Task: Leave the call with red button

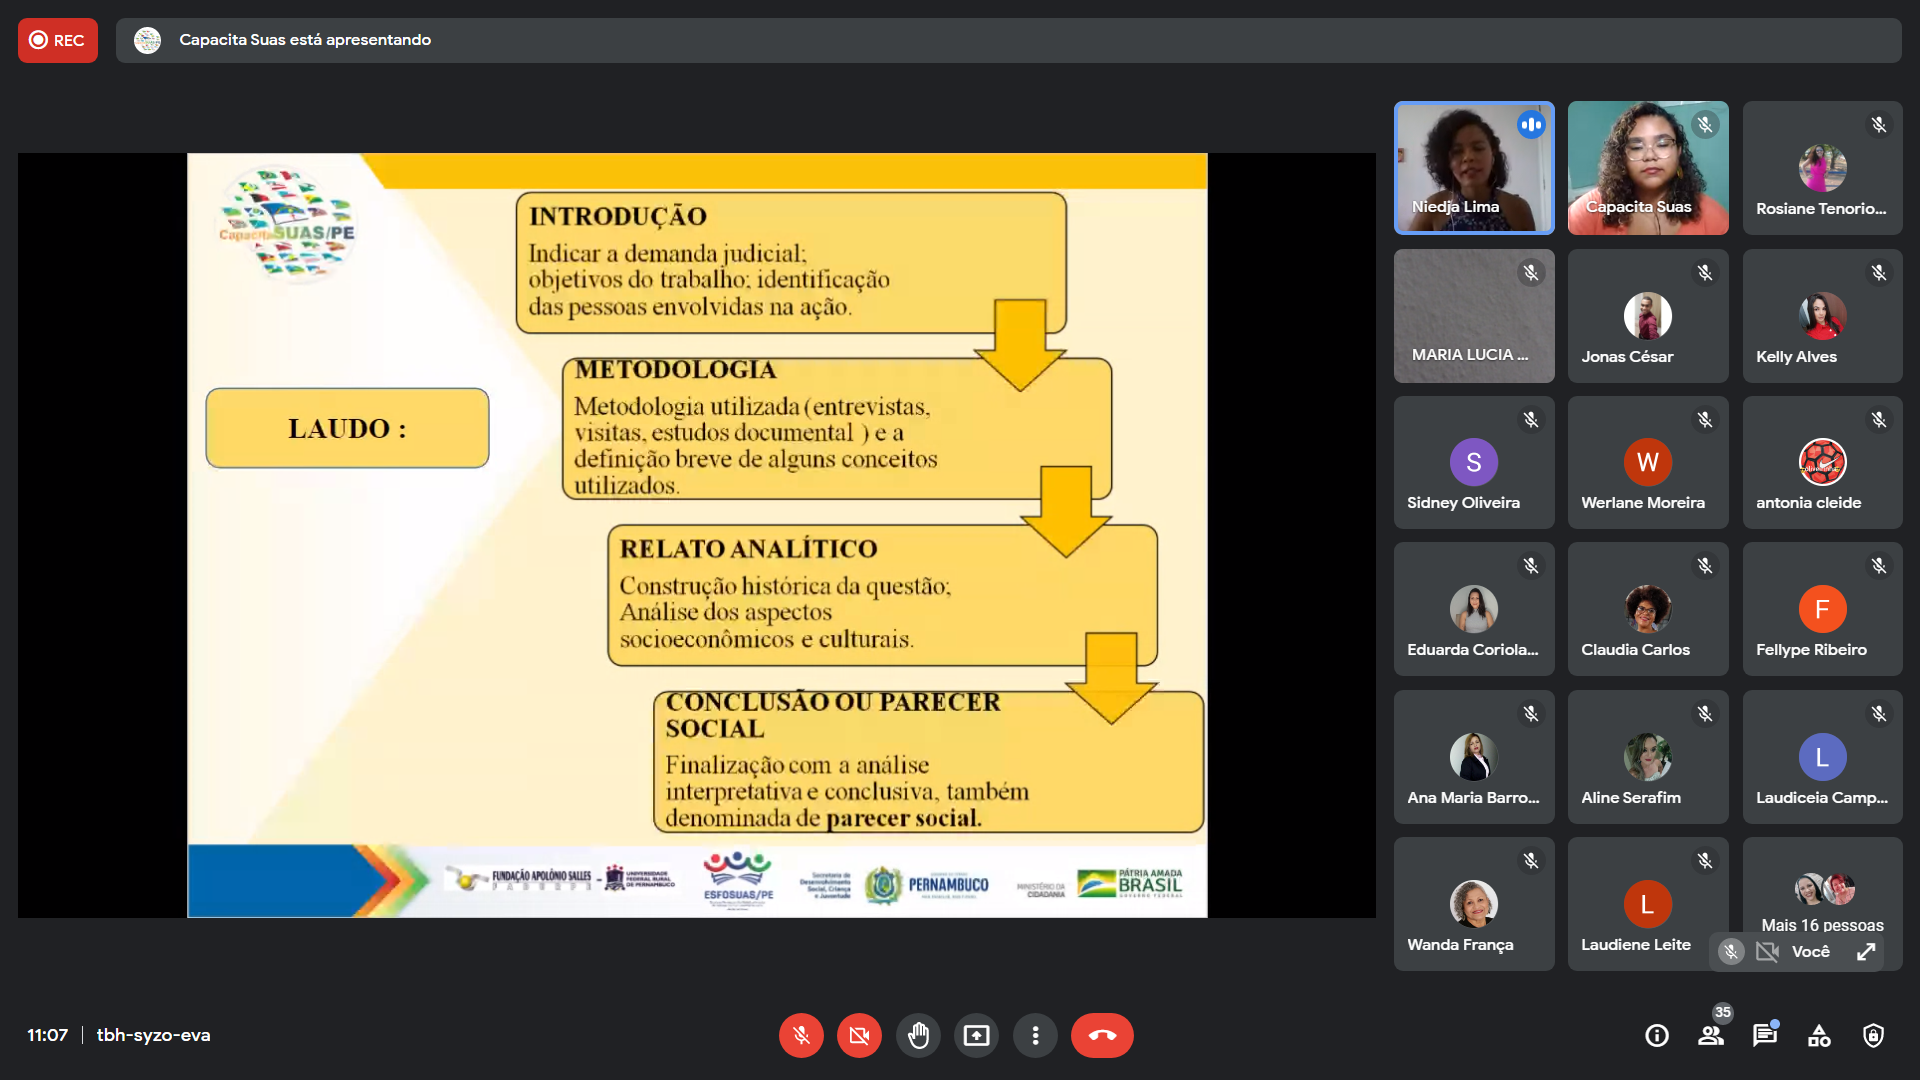Action: coord(1102,1035)
